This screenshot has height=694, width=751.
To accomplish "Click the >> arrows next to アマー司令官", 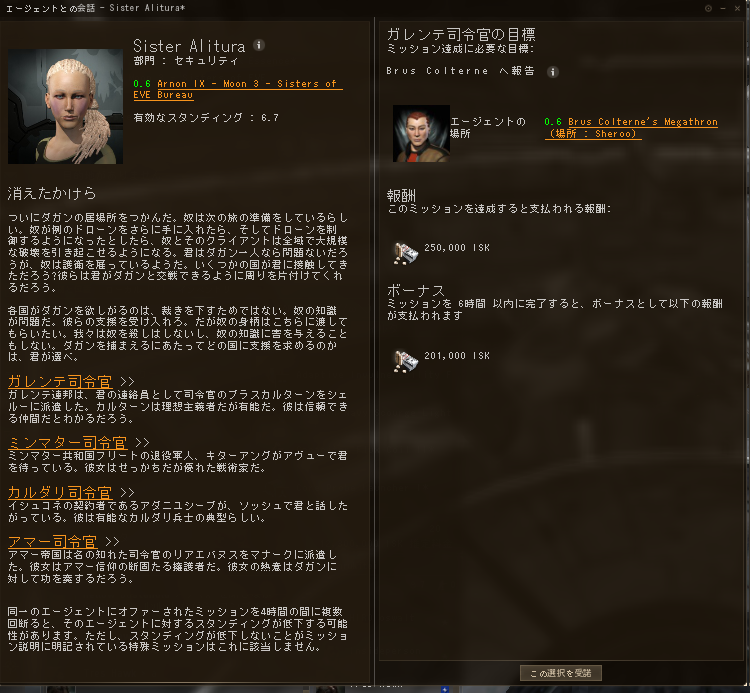I will coord(112,542).
